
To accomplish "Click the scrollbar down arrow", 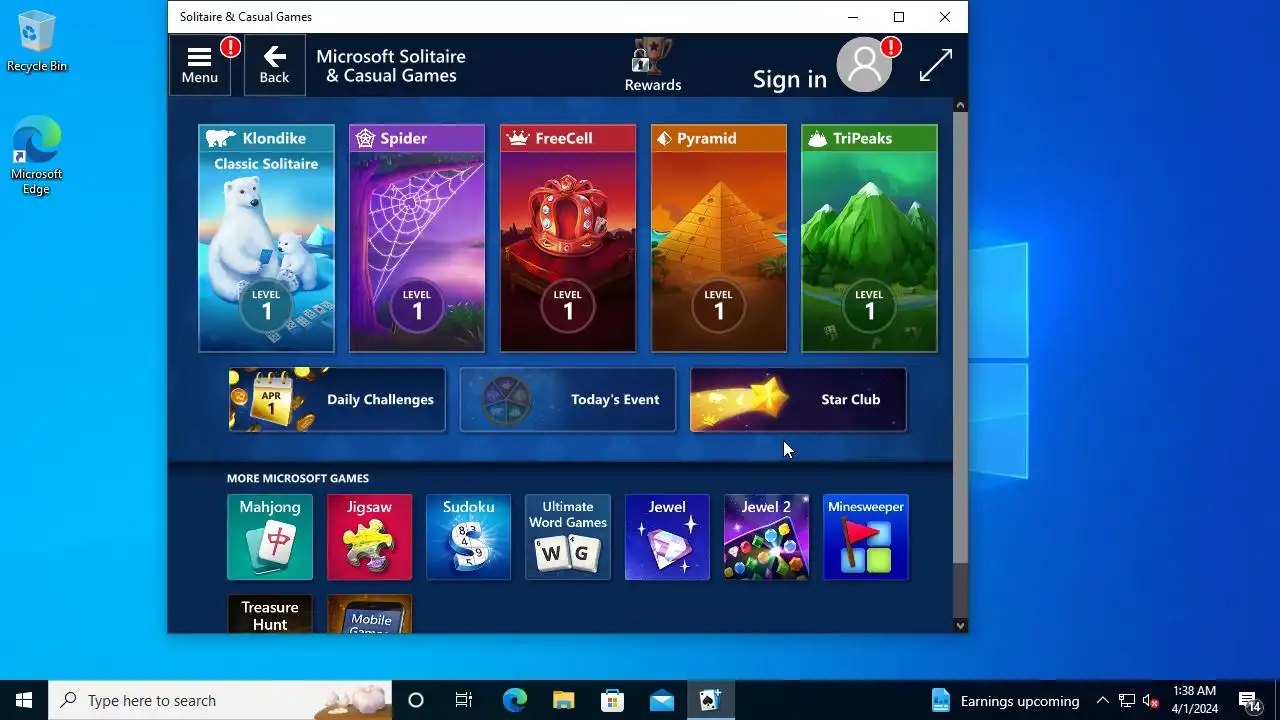I will click(x=960, y=625).
